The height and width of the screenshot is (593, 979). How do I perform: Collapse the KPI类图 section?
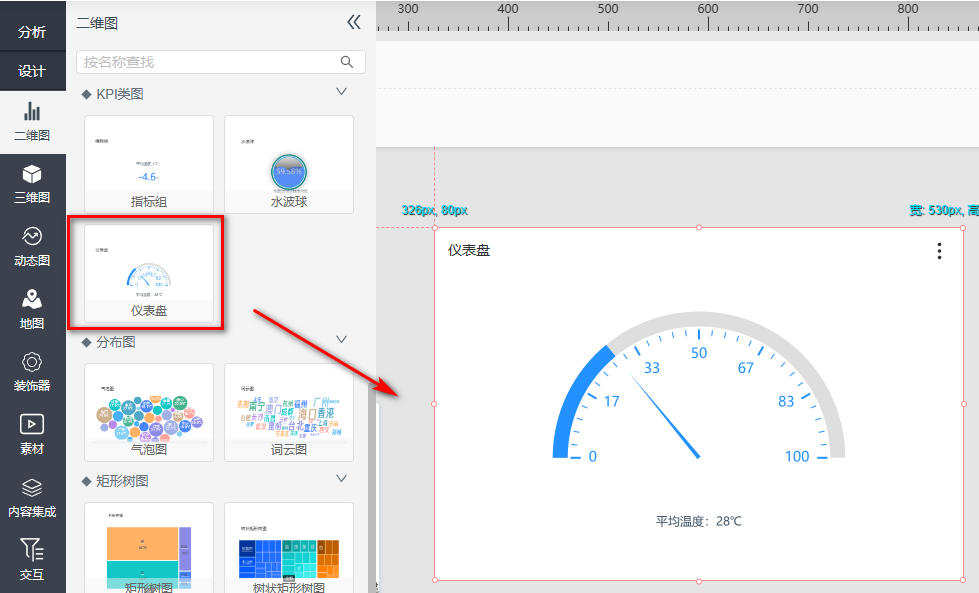click(341, 92)
